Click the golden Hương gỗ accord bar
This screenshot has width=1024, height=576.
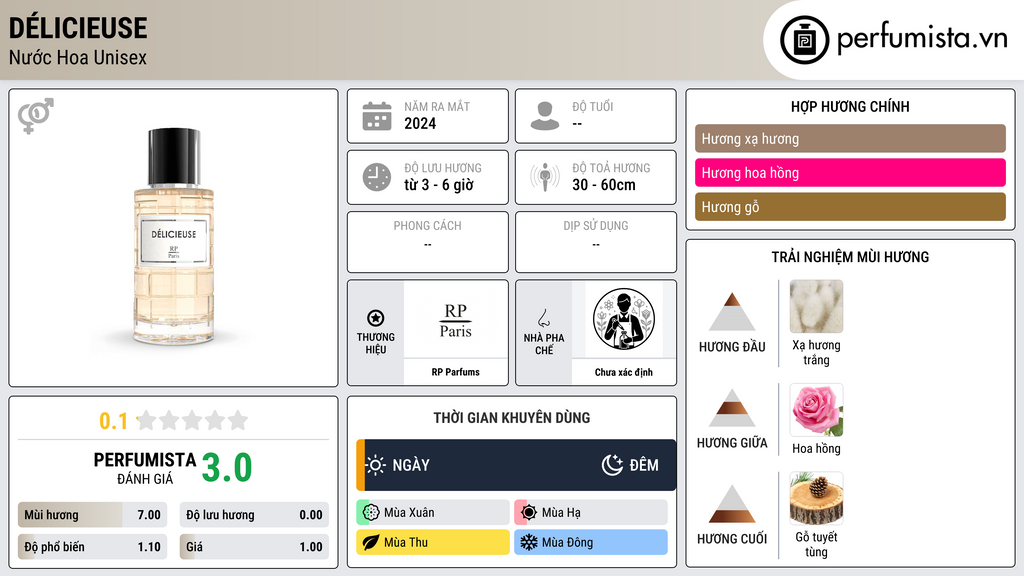[850, 206]
